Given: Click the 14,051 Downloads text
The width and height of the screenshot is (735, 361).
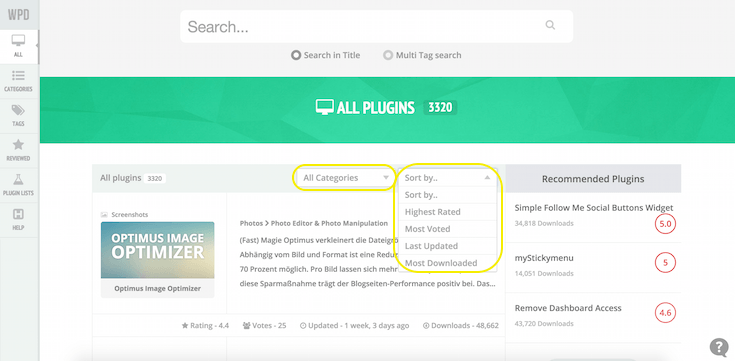Looking at the screenshot, I should (x=544, y=273).
